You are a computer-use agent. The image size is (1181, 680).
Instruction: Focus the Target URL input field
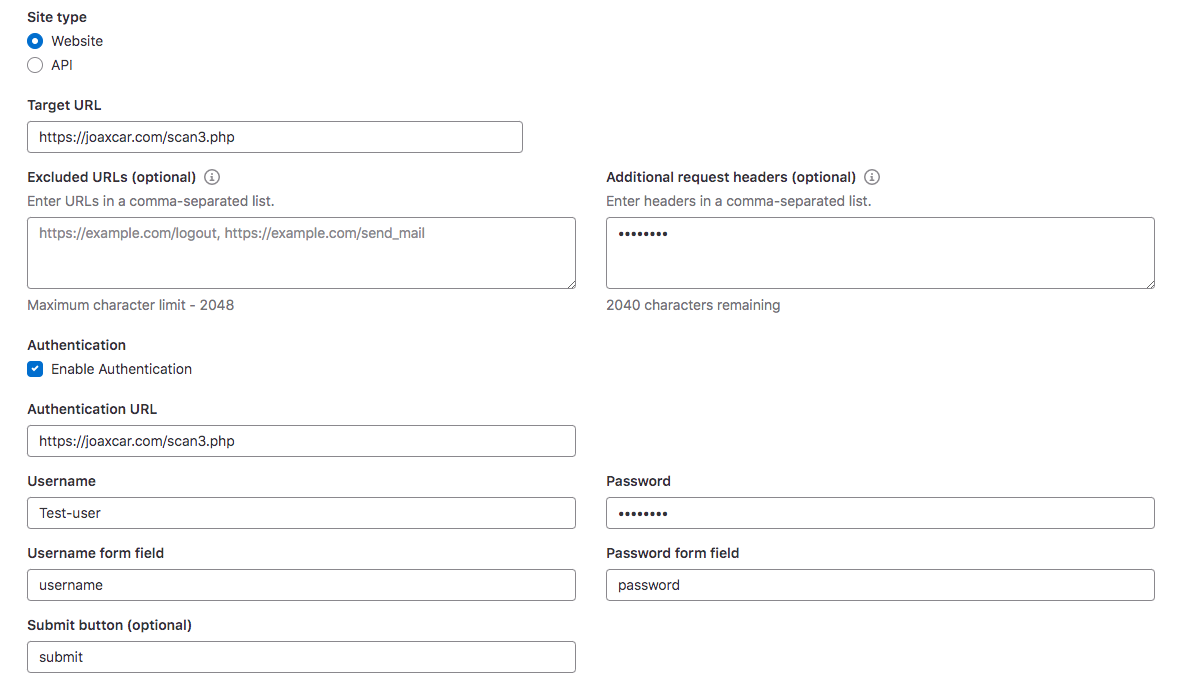tap(275, 137)
